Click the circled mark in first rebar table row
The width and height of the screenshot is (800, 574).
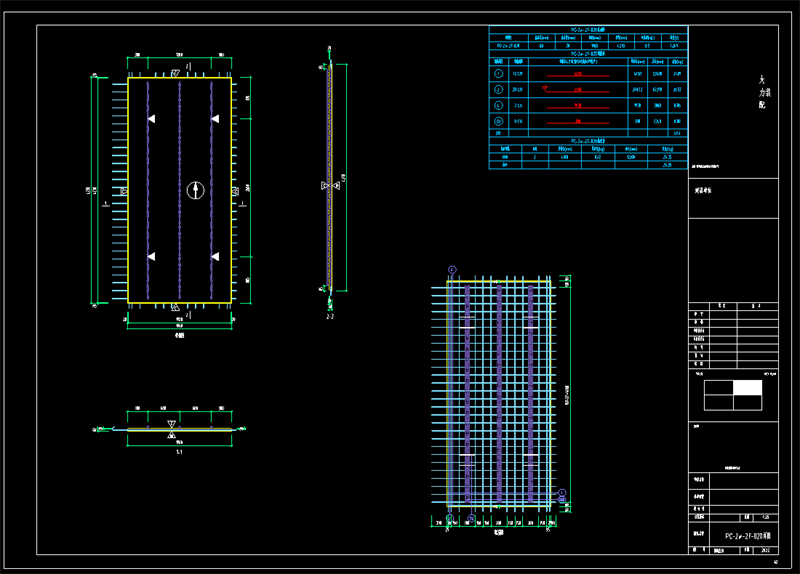498,73
